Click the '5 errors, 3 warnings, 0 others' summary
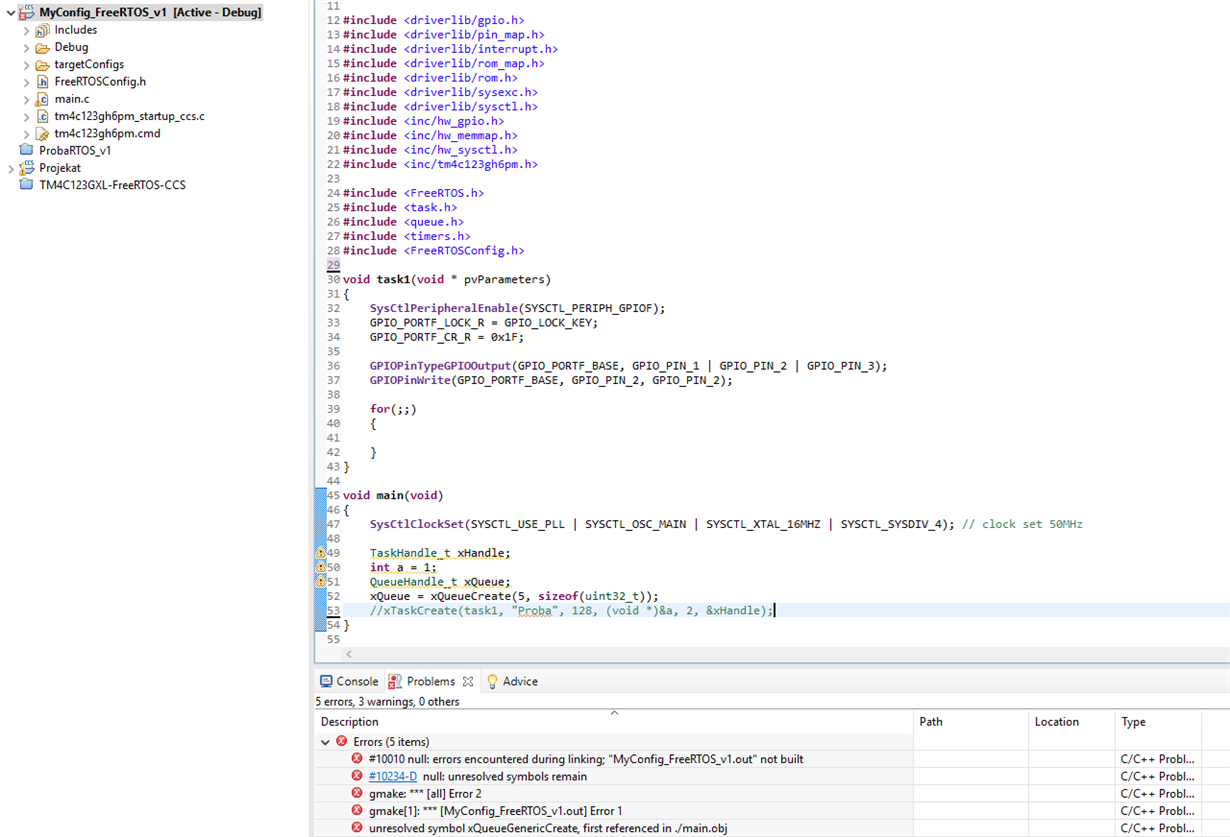 387,702
